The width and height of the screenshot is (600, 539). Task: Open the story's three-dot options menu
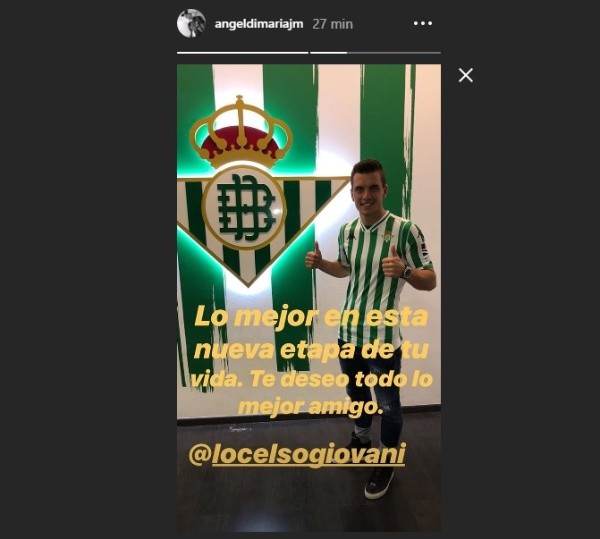coord(423,24)
